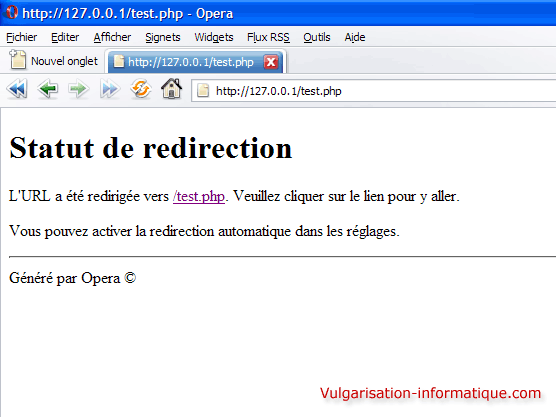Image resolution: width=556 pixels, height=417 pixels.
Task: Open the Afficher menu
Action: click(112, 37)
